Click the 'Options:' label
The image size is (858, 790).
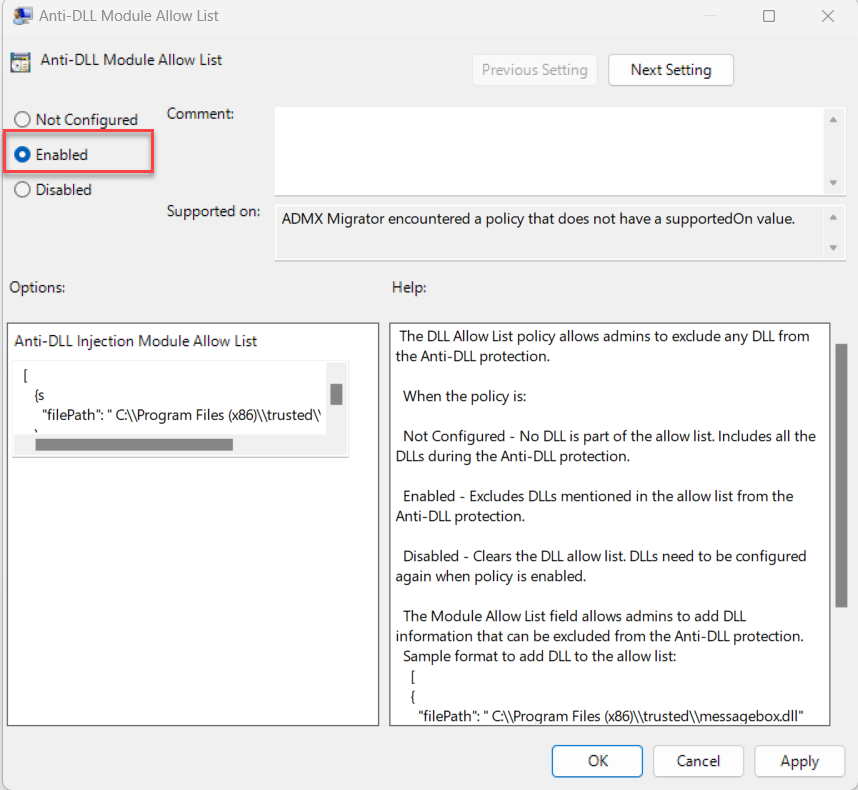coord(37,287)
